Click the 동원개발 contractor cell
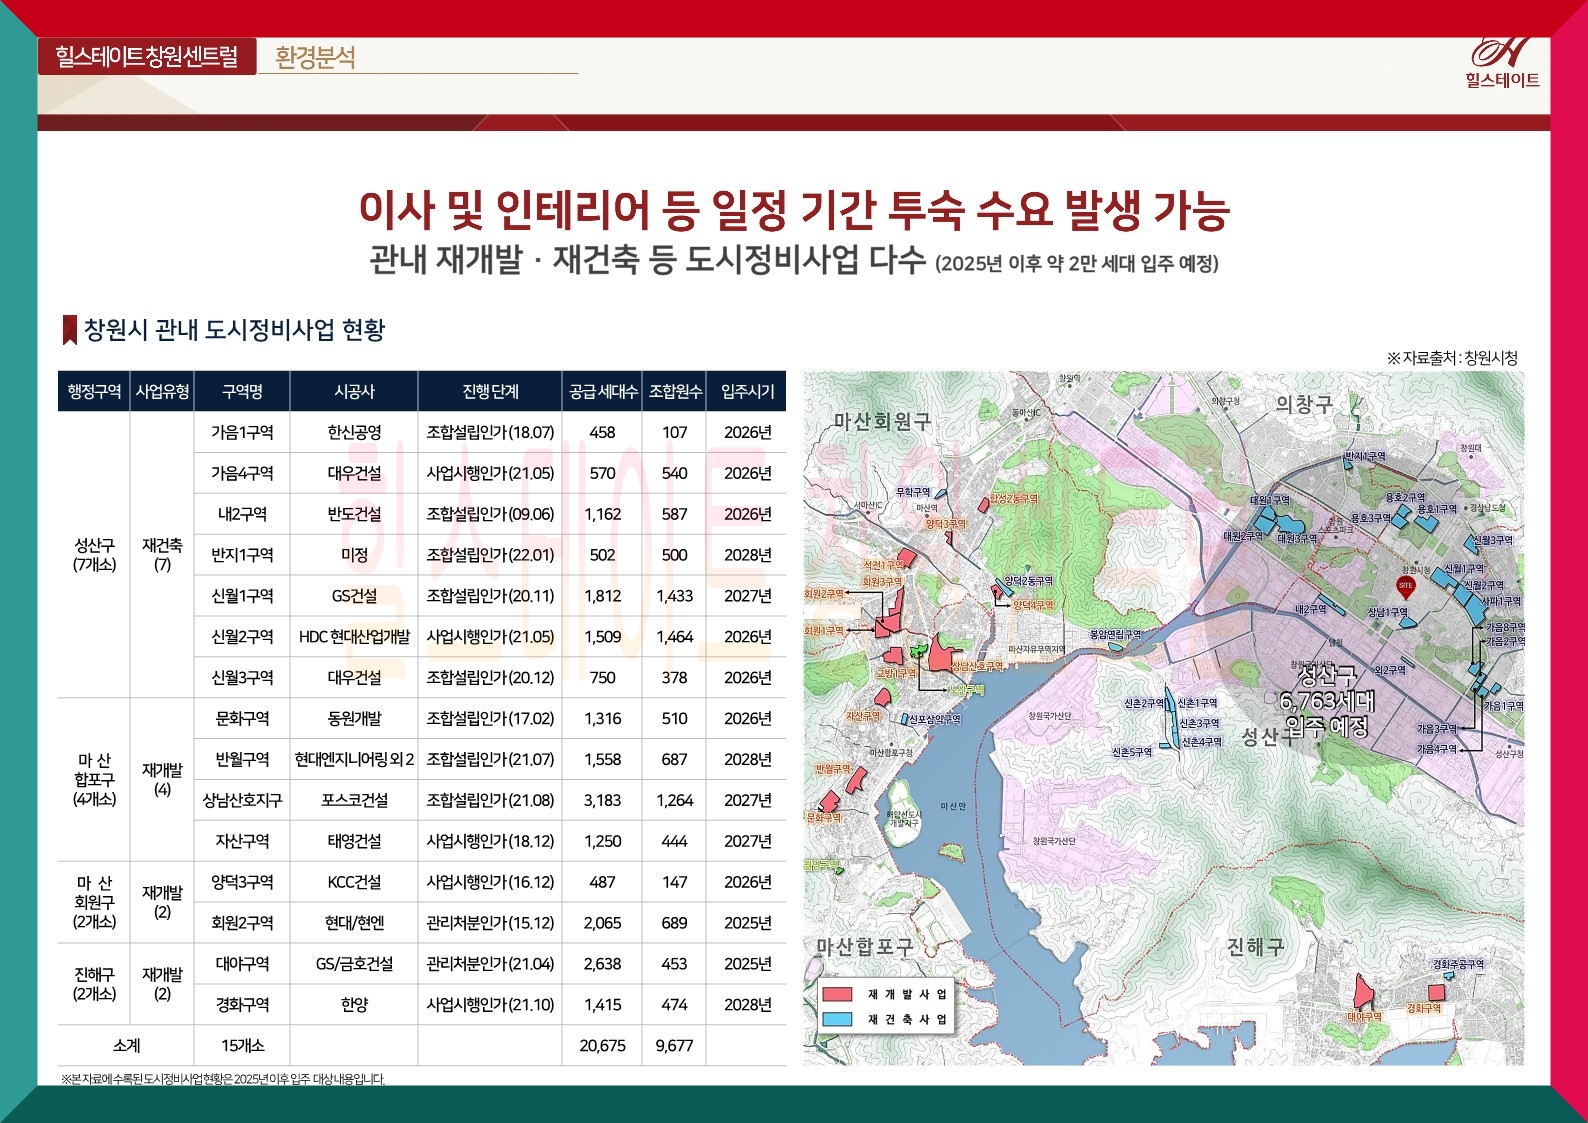This screenshot has width=1588, height=1123. coord(354,719)
